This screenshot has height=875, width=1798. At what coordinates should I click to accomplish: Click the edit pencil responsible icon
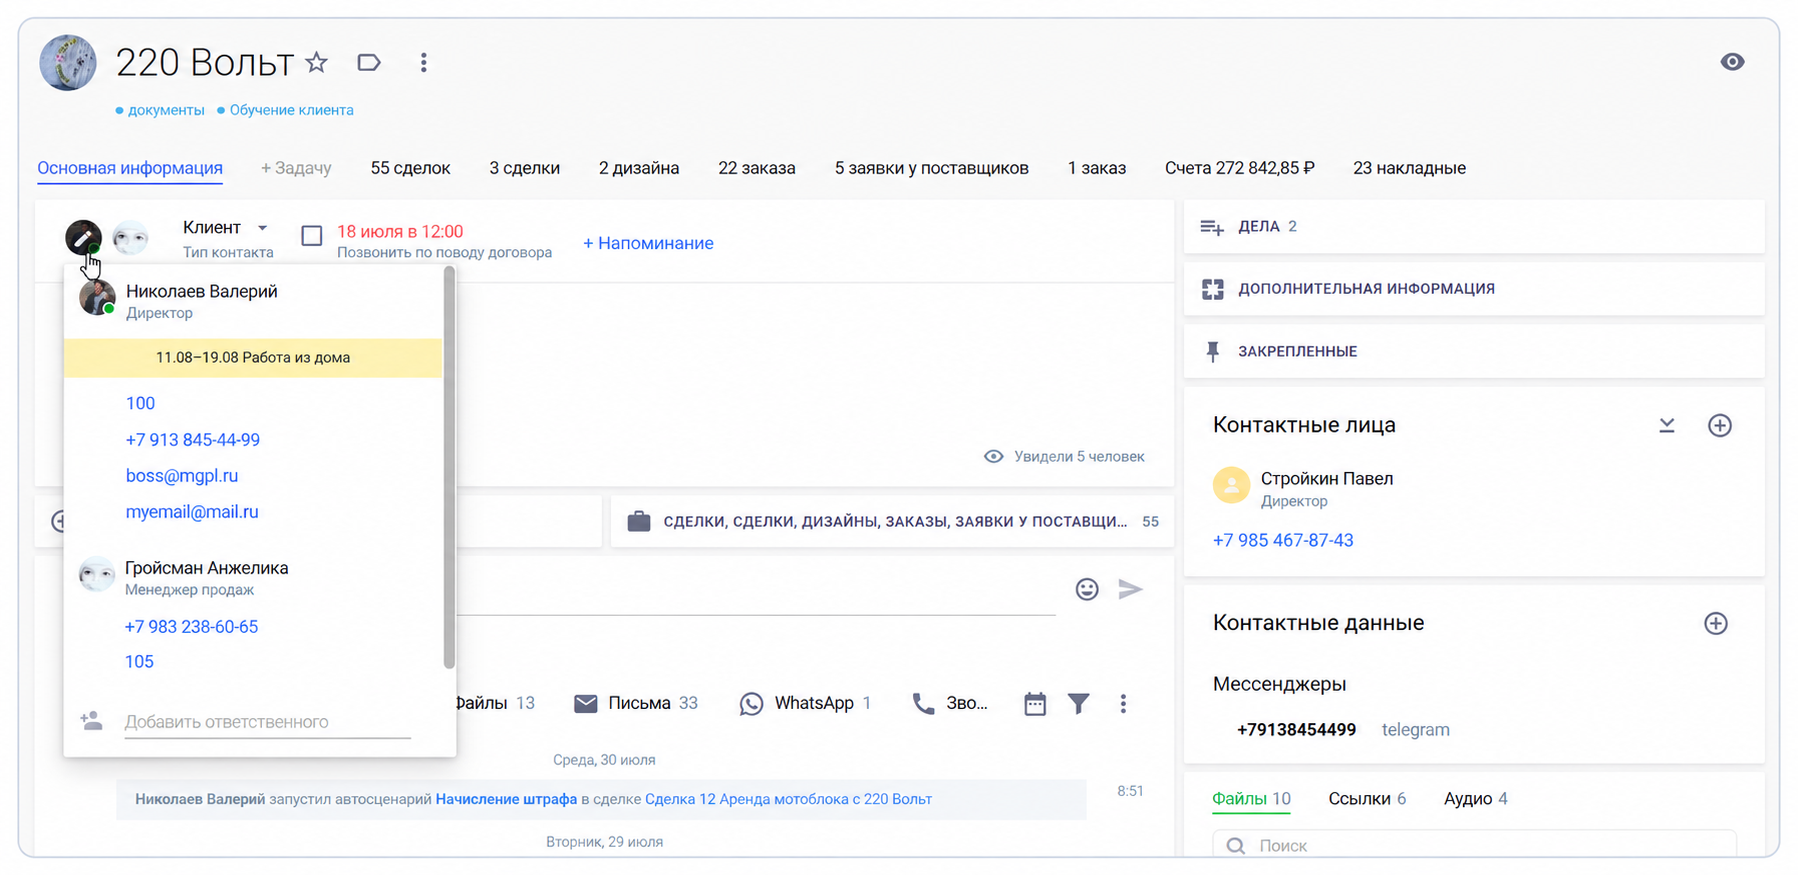[x=83, y=237]
